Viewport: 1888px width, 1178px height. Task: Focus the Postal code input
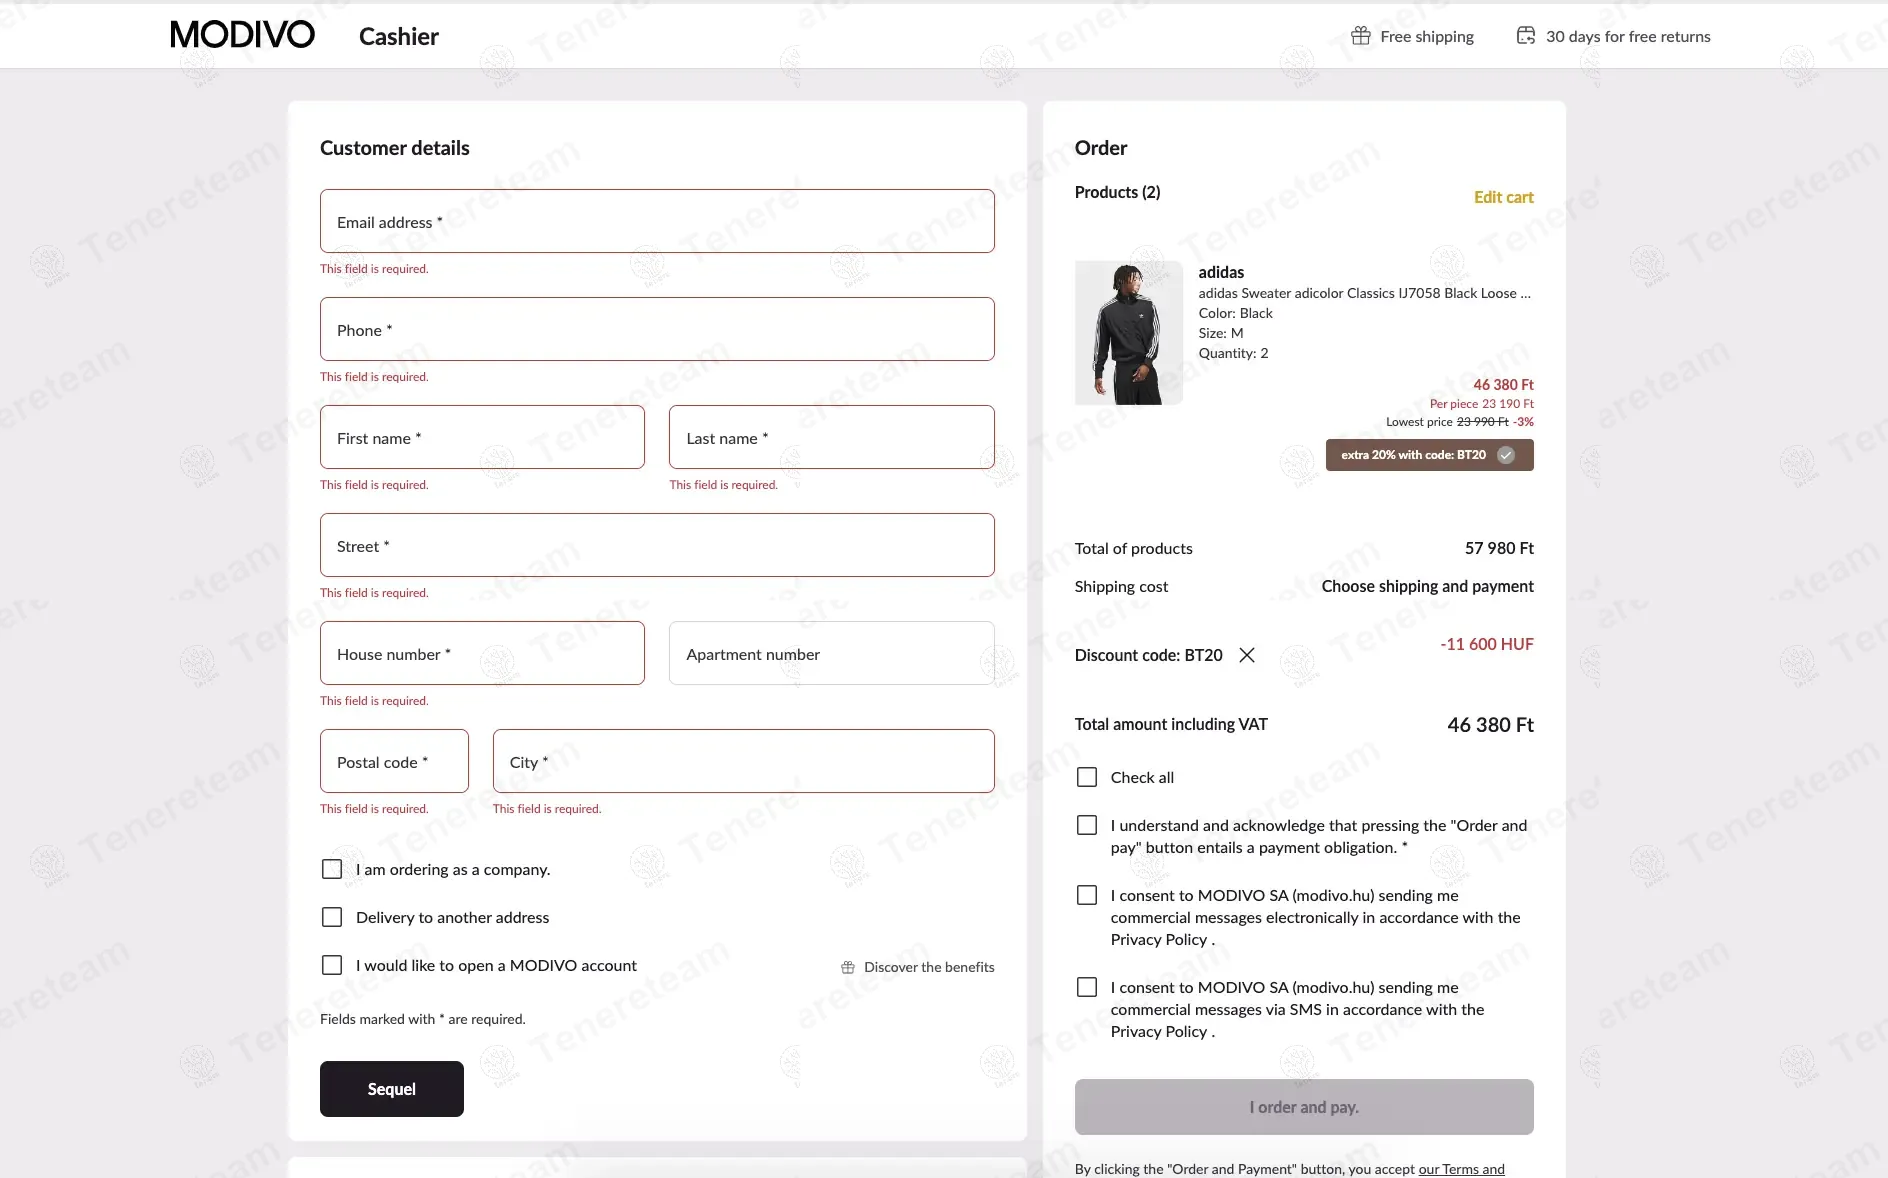[x=394, y=761]
